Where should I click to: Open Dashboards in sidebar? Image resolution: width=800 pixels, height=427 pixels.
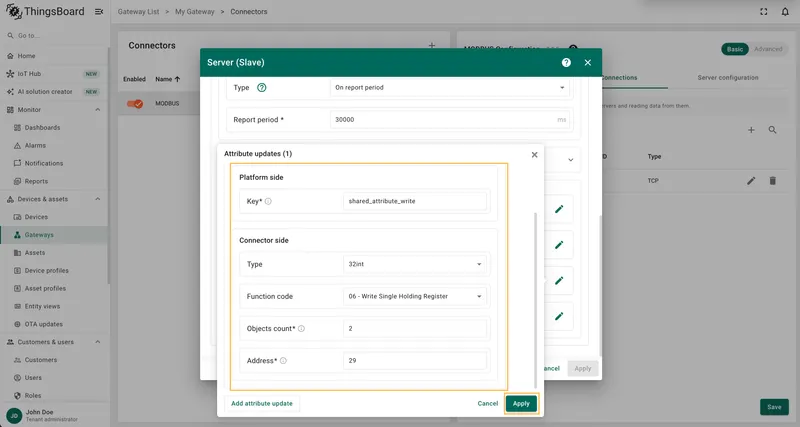click(54, 128)
